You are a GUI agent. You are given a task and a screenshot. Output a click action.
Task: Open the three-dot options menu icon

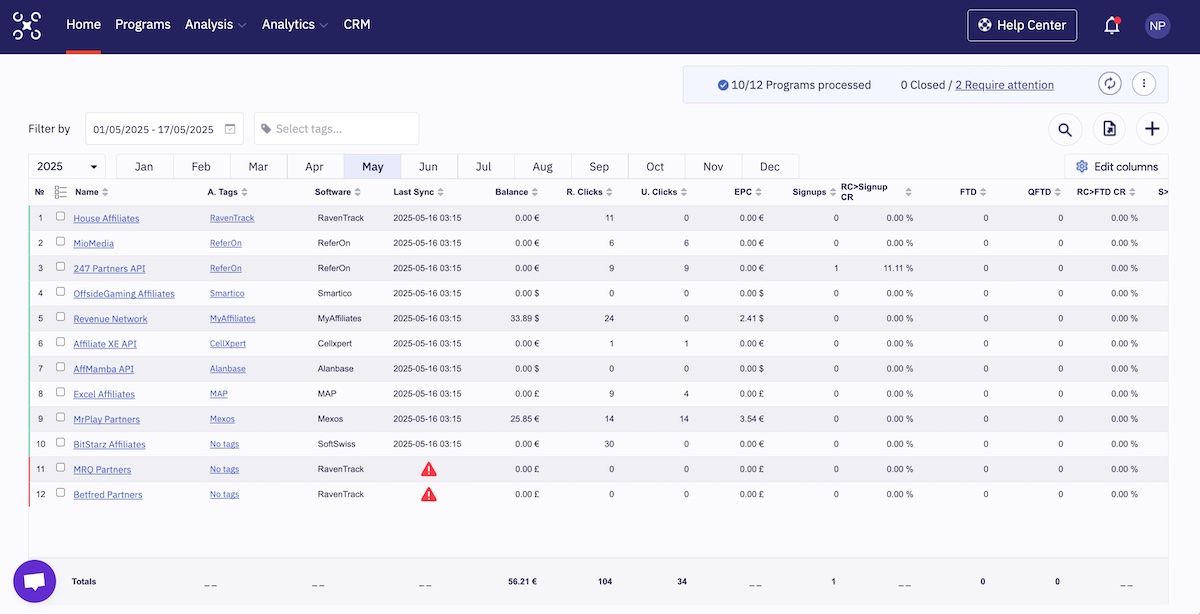pos(1144,83)
